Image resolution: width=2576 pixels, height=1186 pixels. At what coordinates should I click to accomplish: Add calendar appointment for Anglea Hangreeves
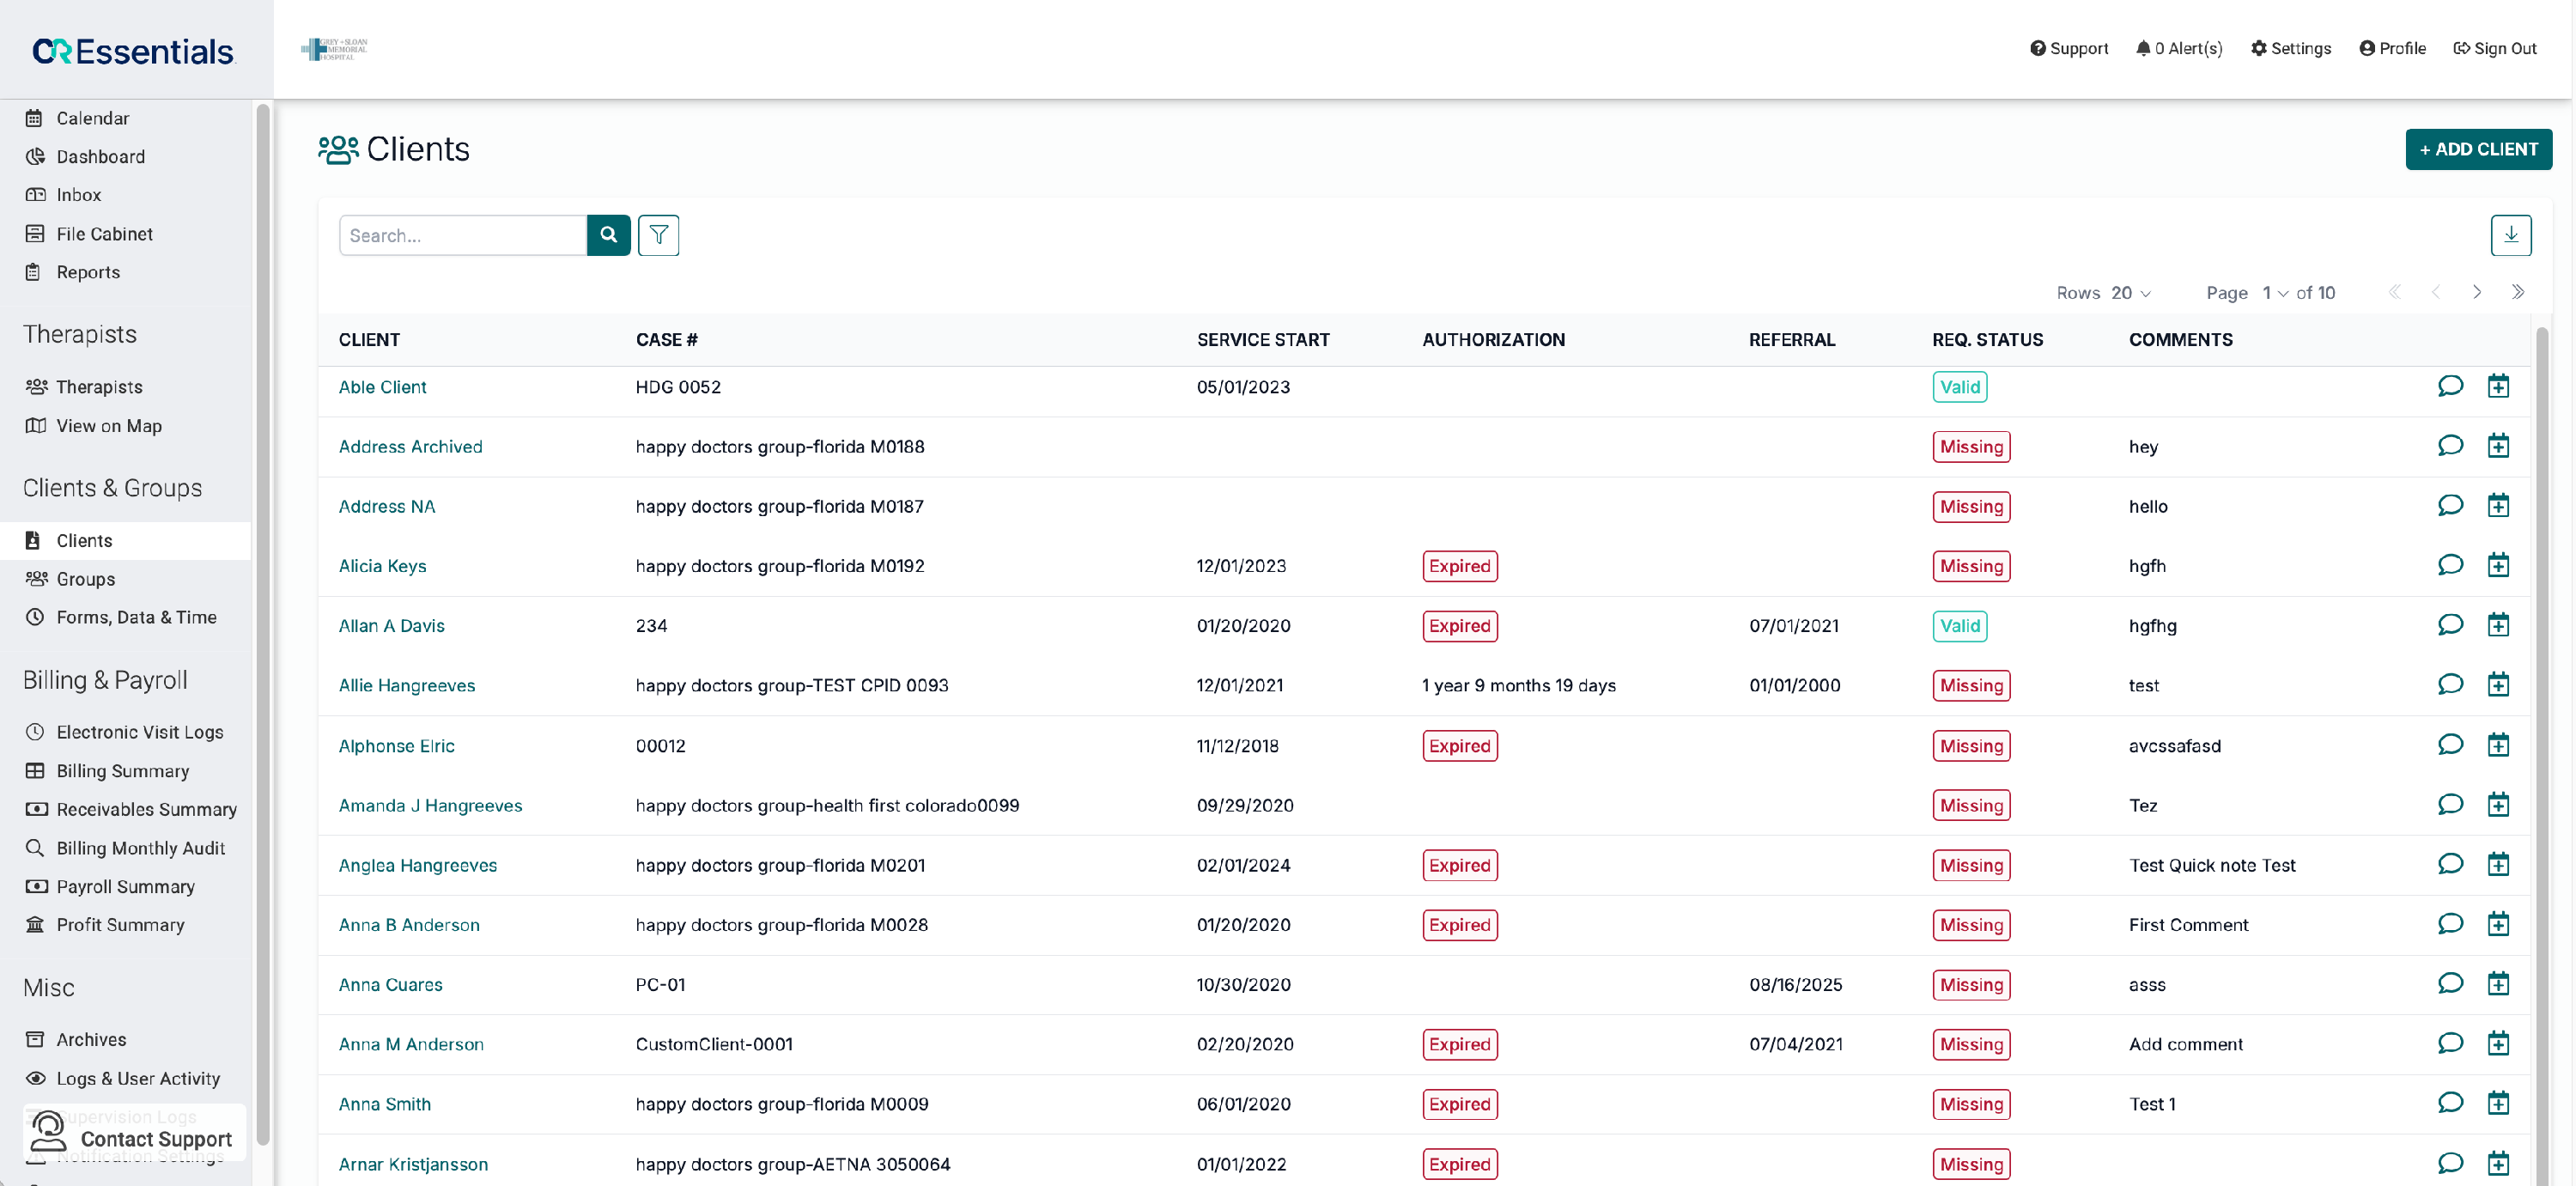(2498, 865)
